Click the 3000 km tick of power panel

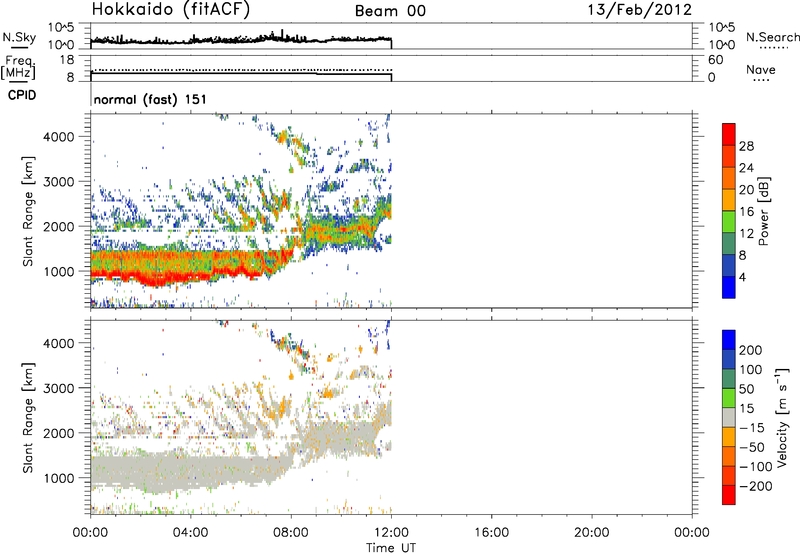click(x=58, y=182)
